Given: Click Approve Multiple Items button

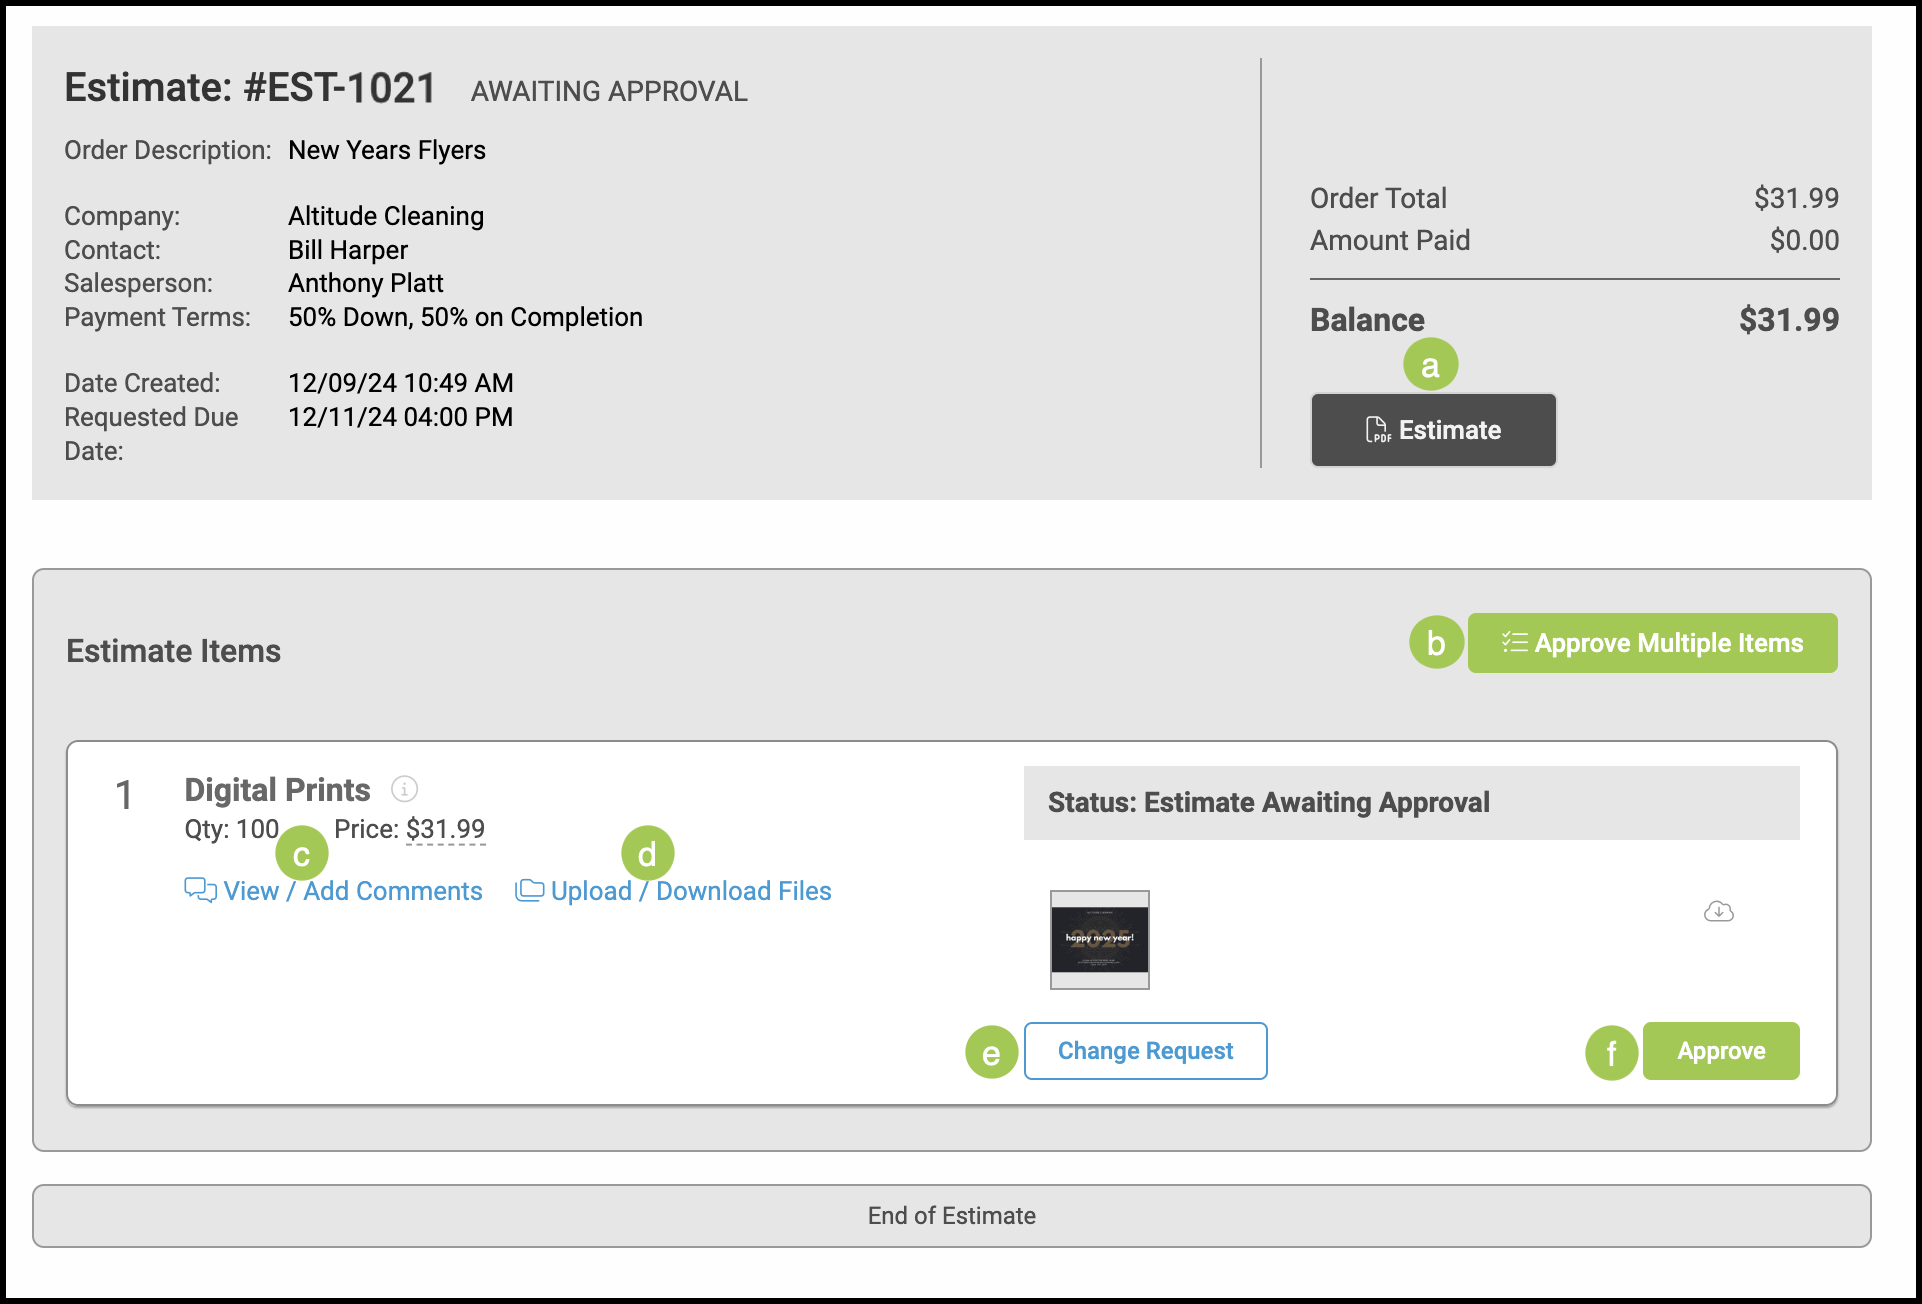Looking at the screenshot, I should pos(1652,643).
